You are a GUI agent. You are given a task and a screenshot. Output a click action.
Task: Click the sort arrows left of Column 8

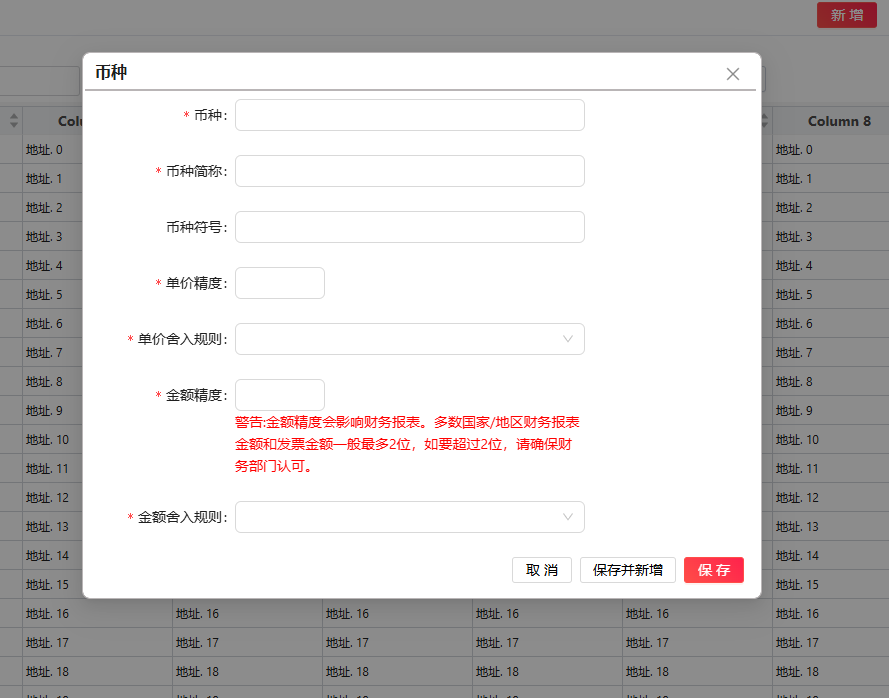(x=764, y=121)
